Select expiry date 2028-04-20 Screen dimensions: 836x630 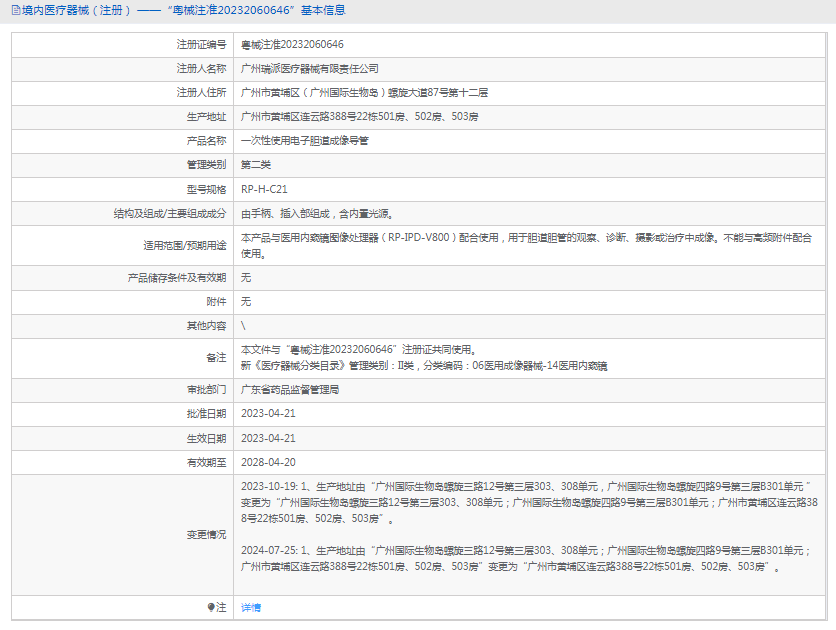click(268, 463)
